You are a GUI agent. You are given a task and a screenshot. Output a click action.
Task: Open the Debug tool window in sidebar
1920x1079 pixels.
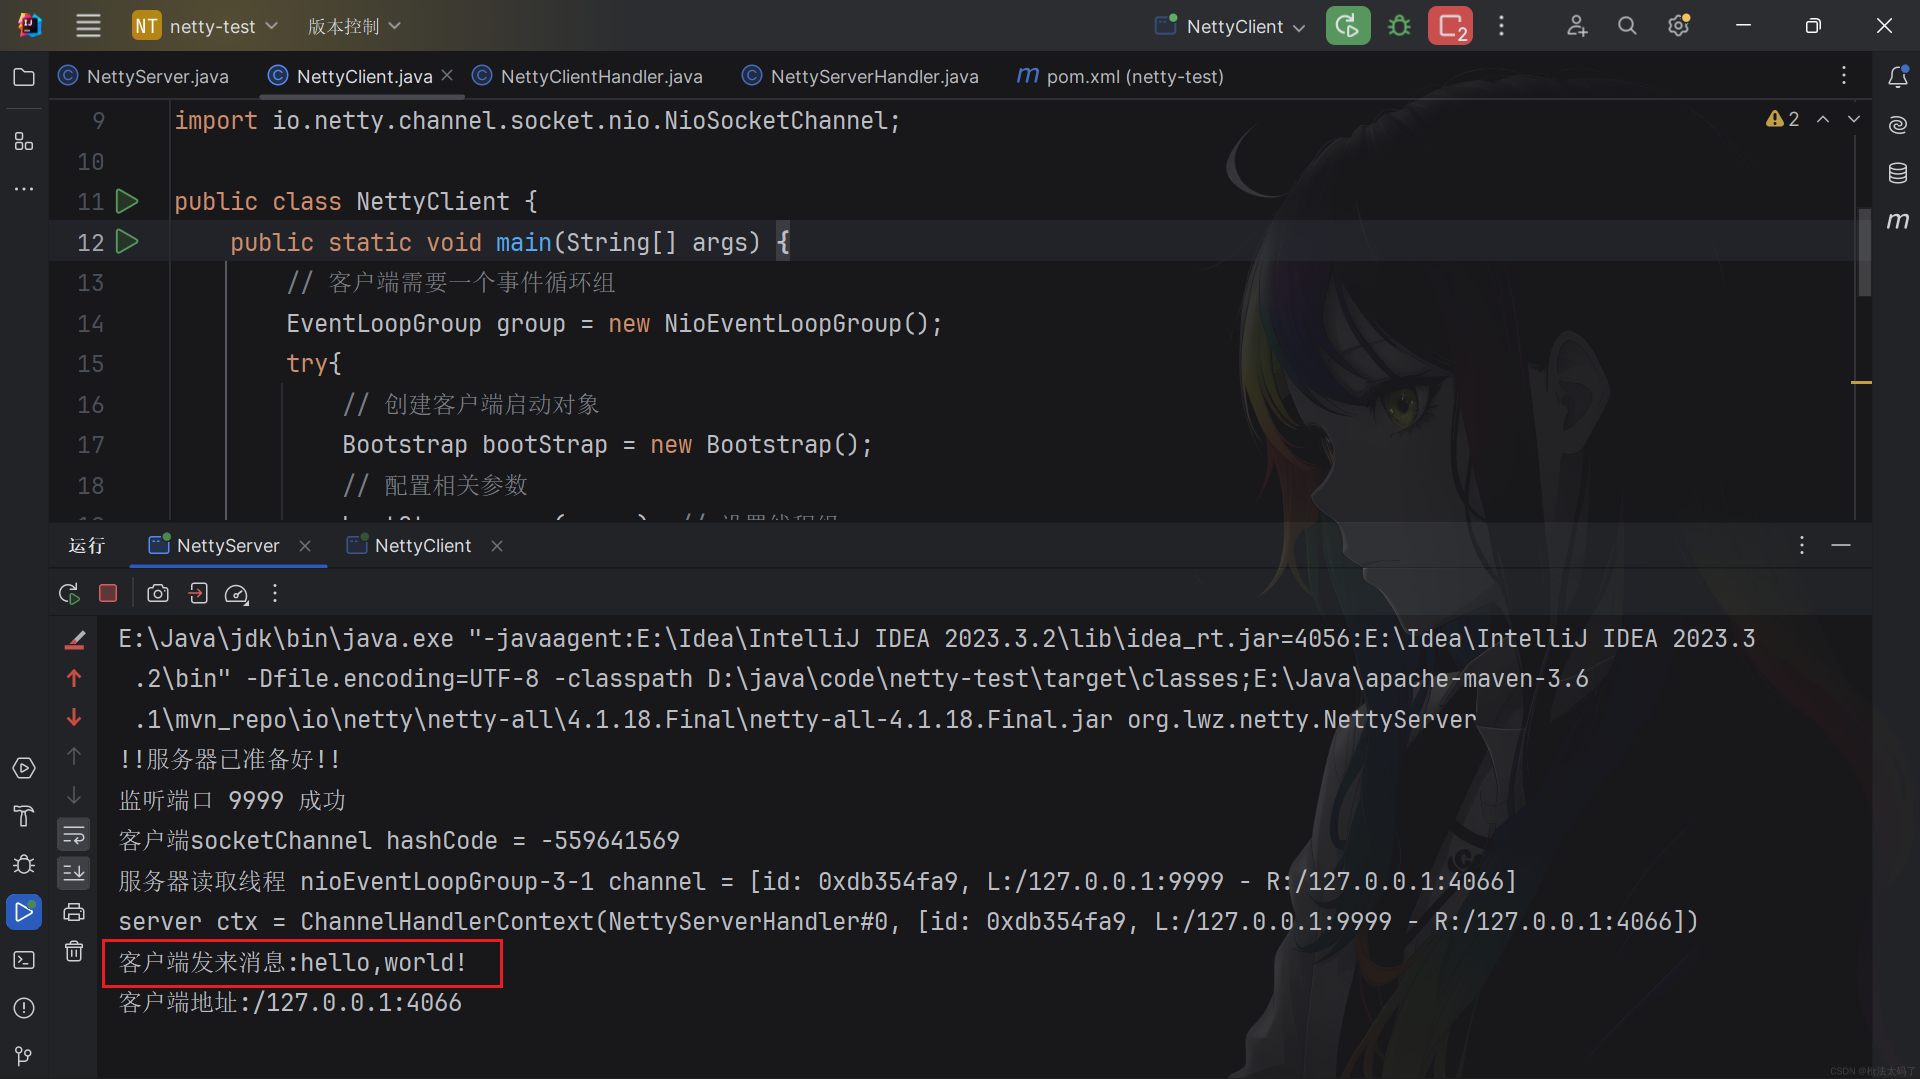[x=24, y=864]
